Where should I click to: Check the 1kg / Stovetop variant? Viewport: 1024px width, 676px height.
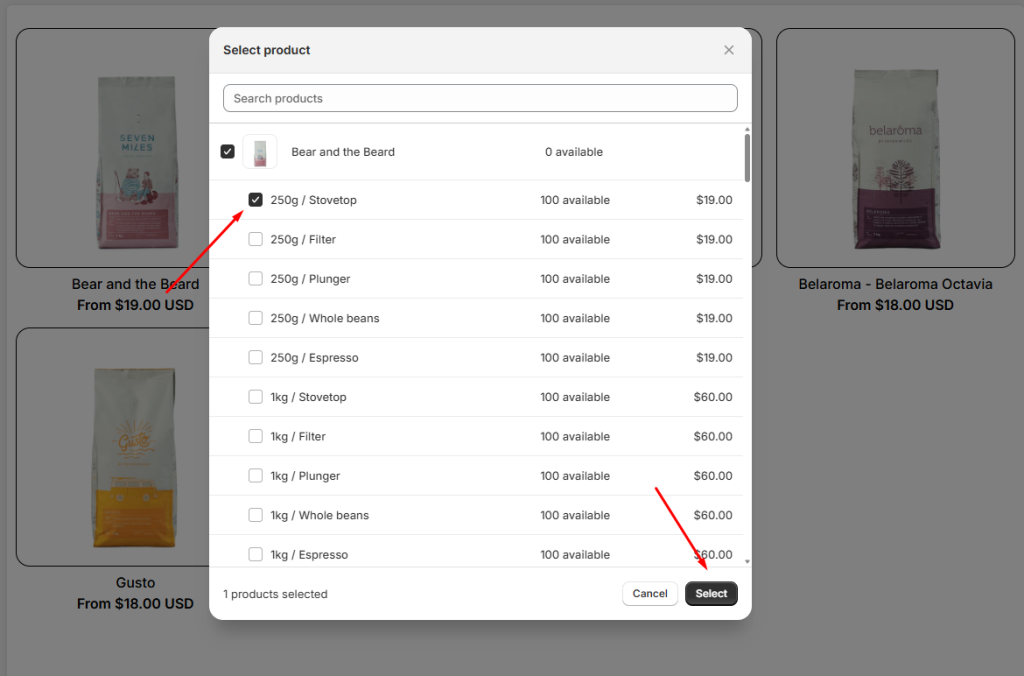[x=256, y=397]
